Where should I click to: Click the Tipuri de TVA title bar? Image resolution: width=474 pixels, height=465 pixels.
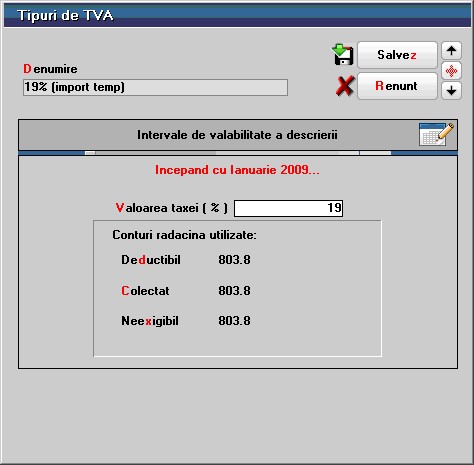(237, 16)
